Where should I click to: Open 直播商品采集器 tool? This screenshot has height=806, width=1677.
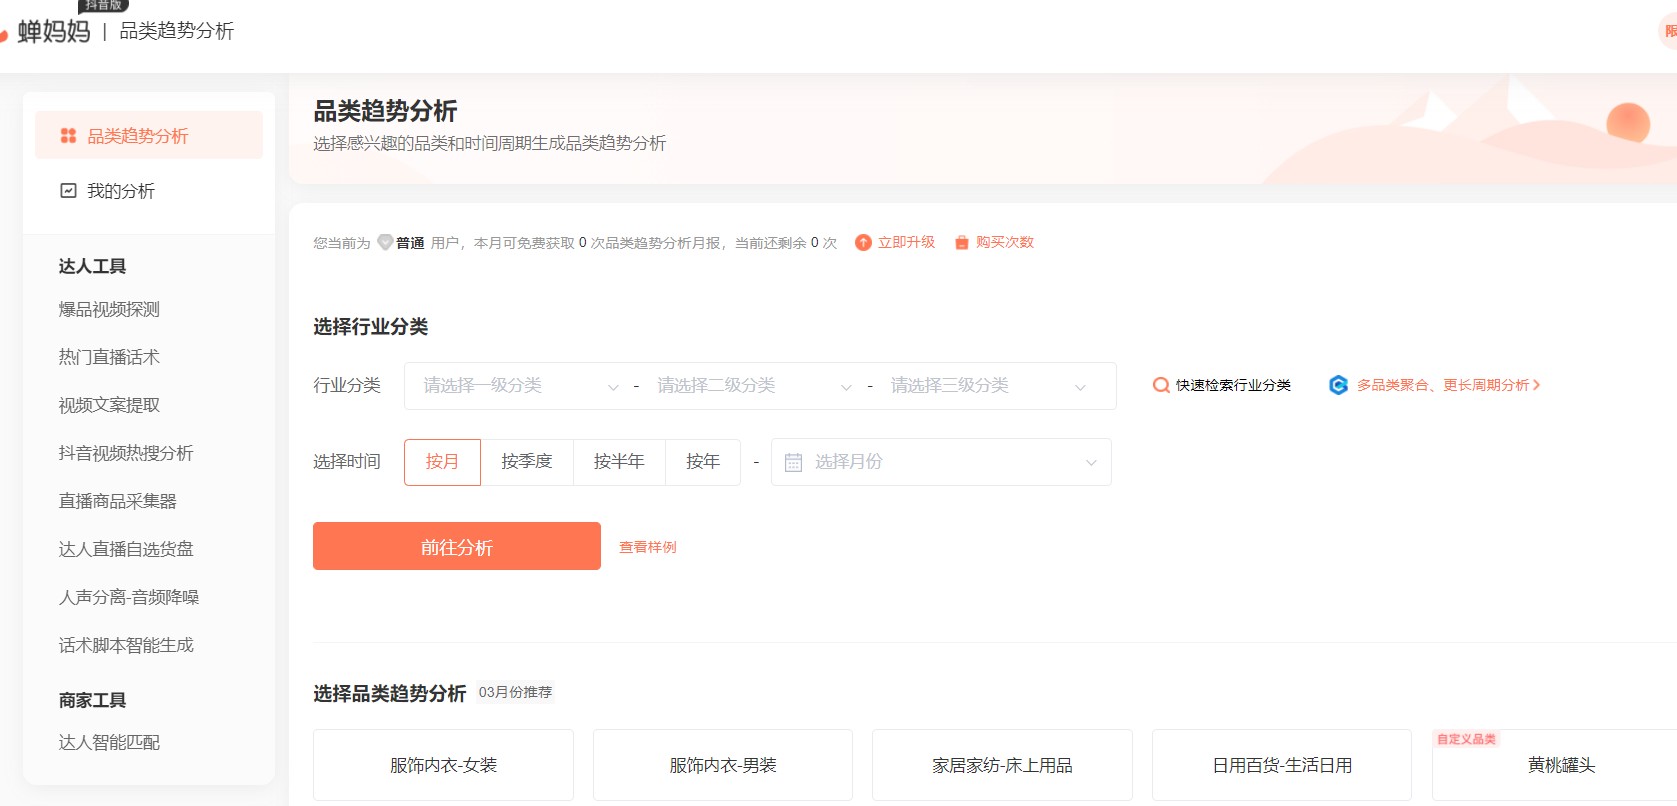(118, 501)
